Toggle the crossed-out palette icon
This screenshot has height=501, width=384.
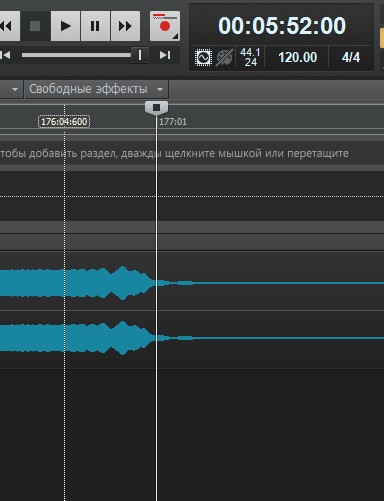coord(224,57)
